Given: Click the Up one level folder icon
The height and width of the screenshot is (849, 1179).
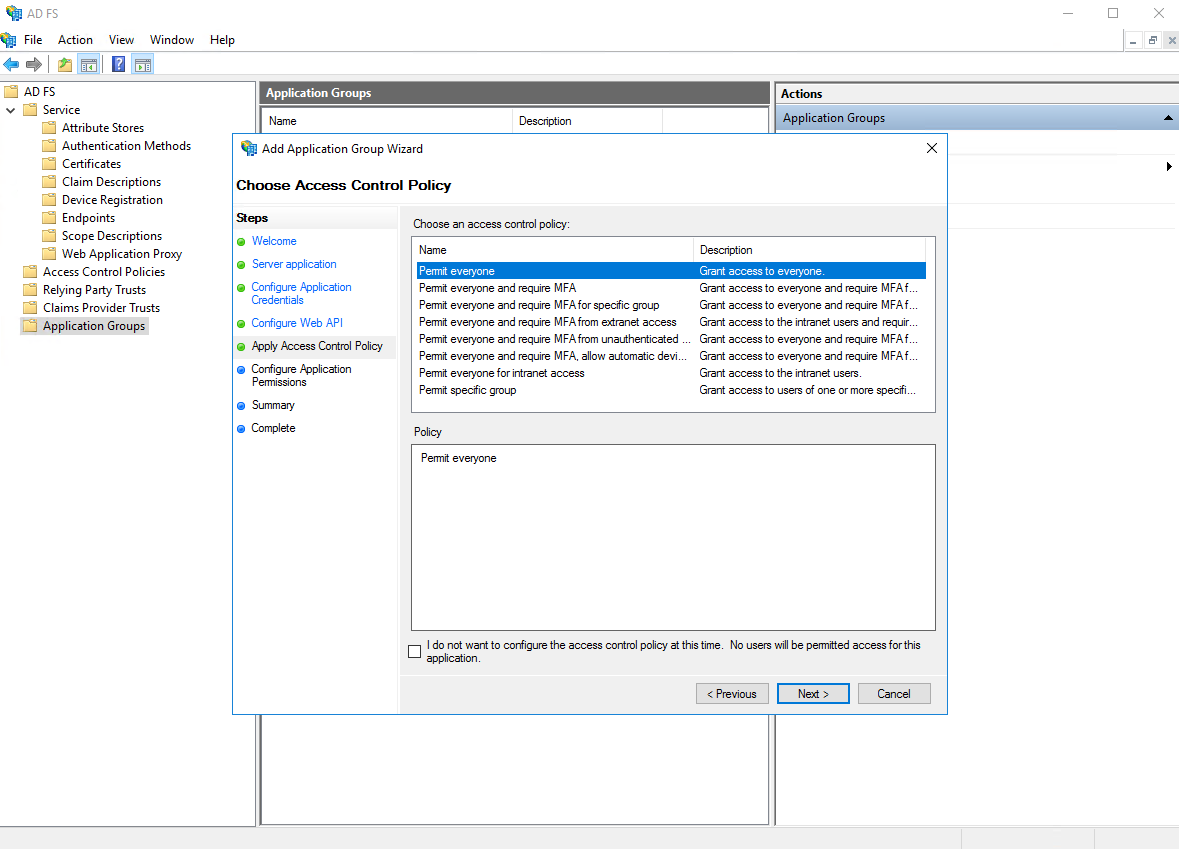Looking at the screenshot, I should click(x=65, y=65).
